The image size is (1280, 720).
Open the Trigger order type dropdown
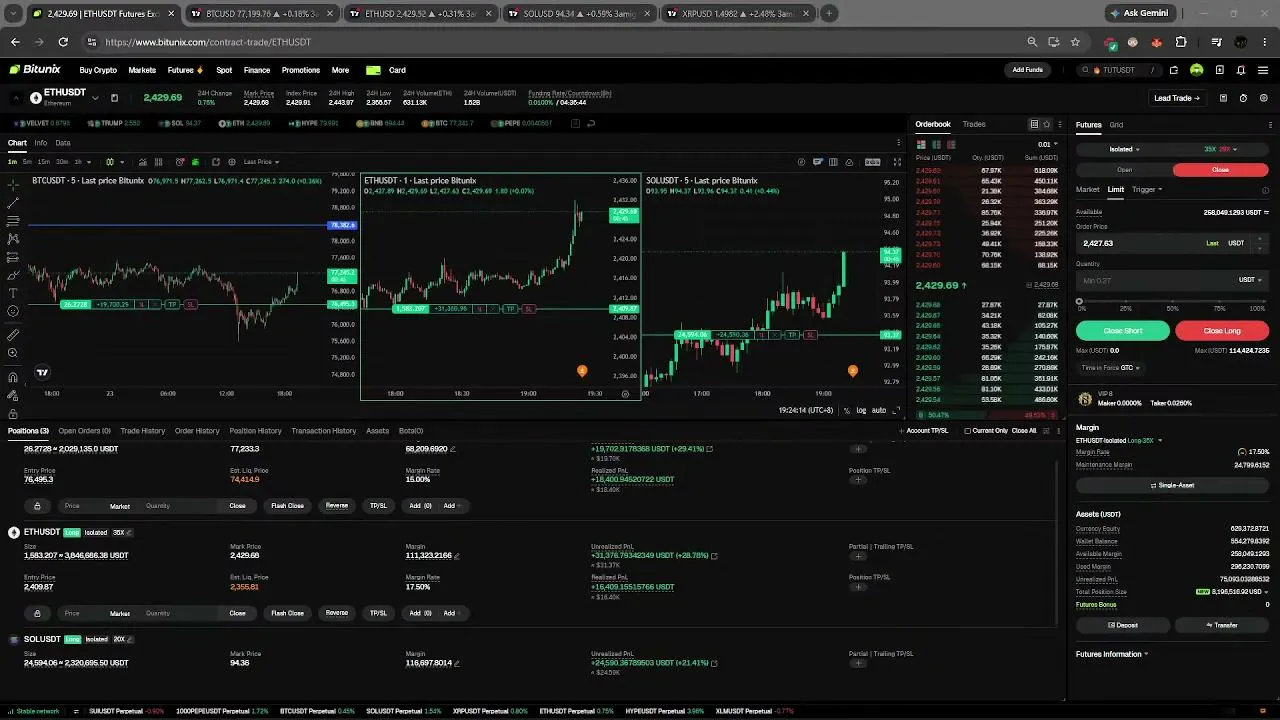tap(1147, 189)
